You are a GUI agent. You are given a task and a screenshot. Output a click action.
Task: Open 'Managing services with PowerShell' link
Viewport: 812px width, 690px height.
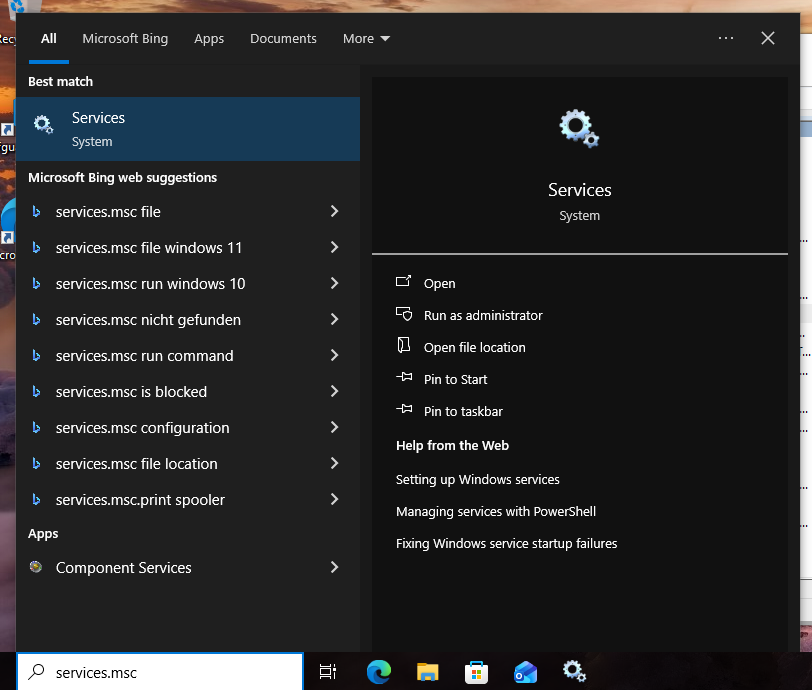[496, 511]
